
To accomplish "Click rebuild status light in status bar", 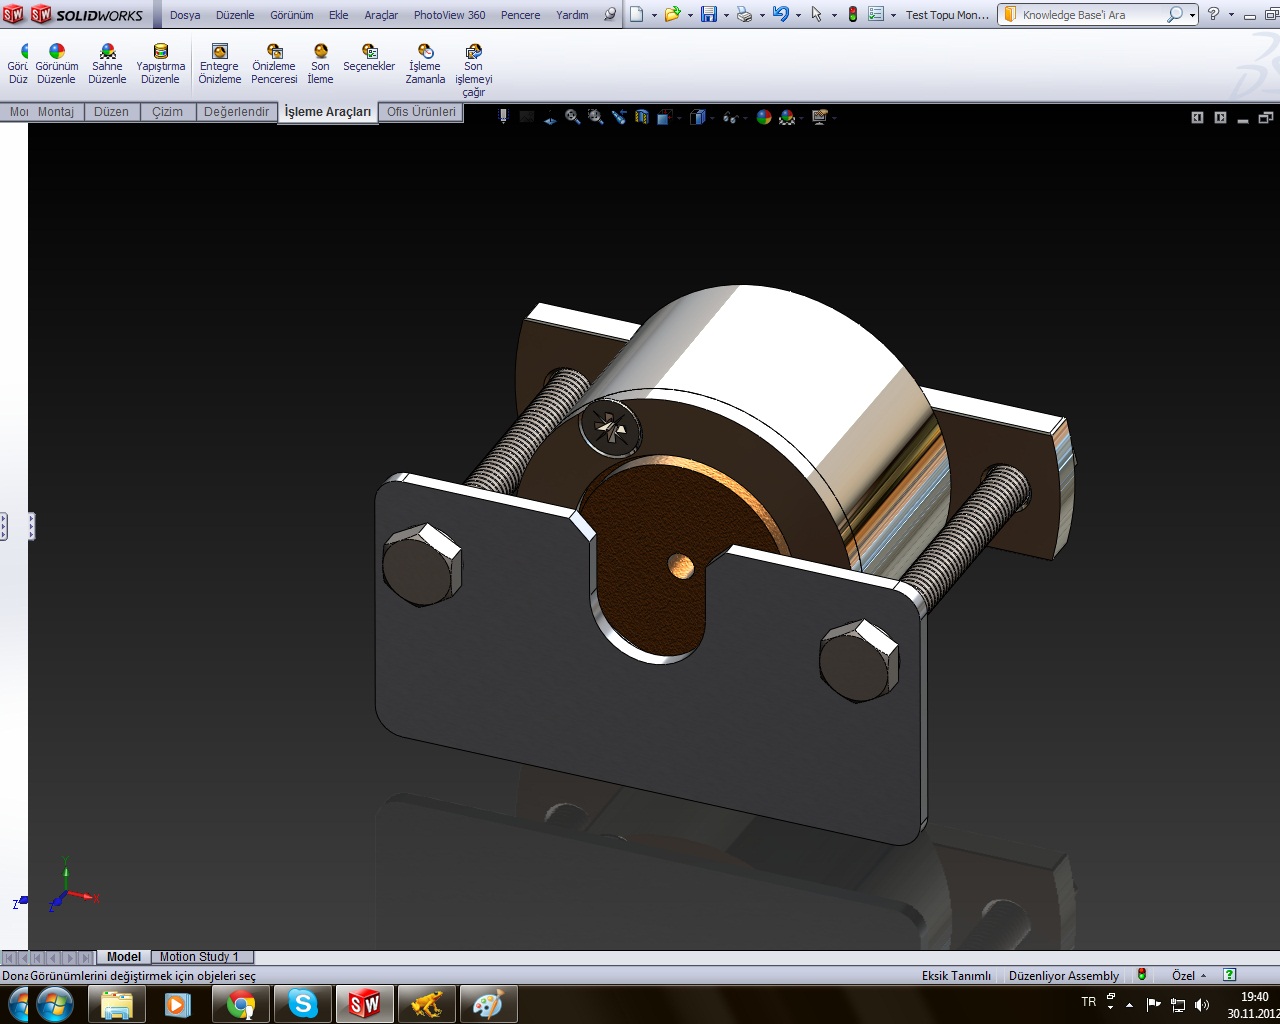I will coord(1142,975).
